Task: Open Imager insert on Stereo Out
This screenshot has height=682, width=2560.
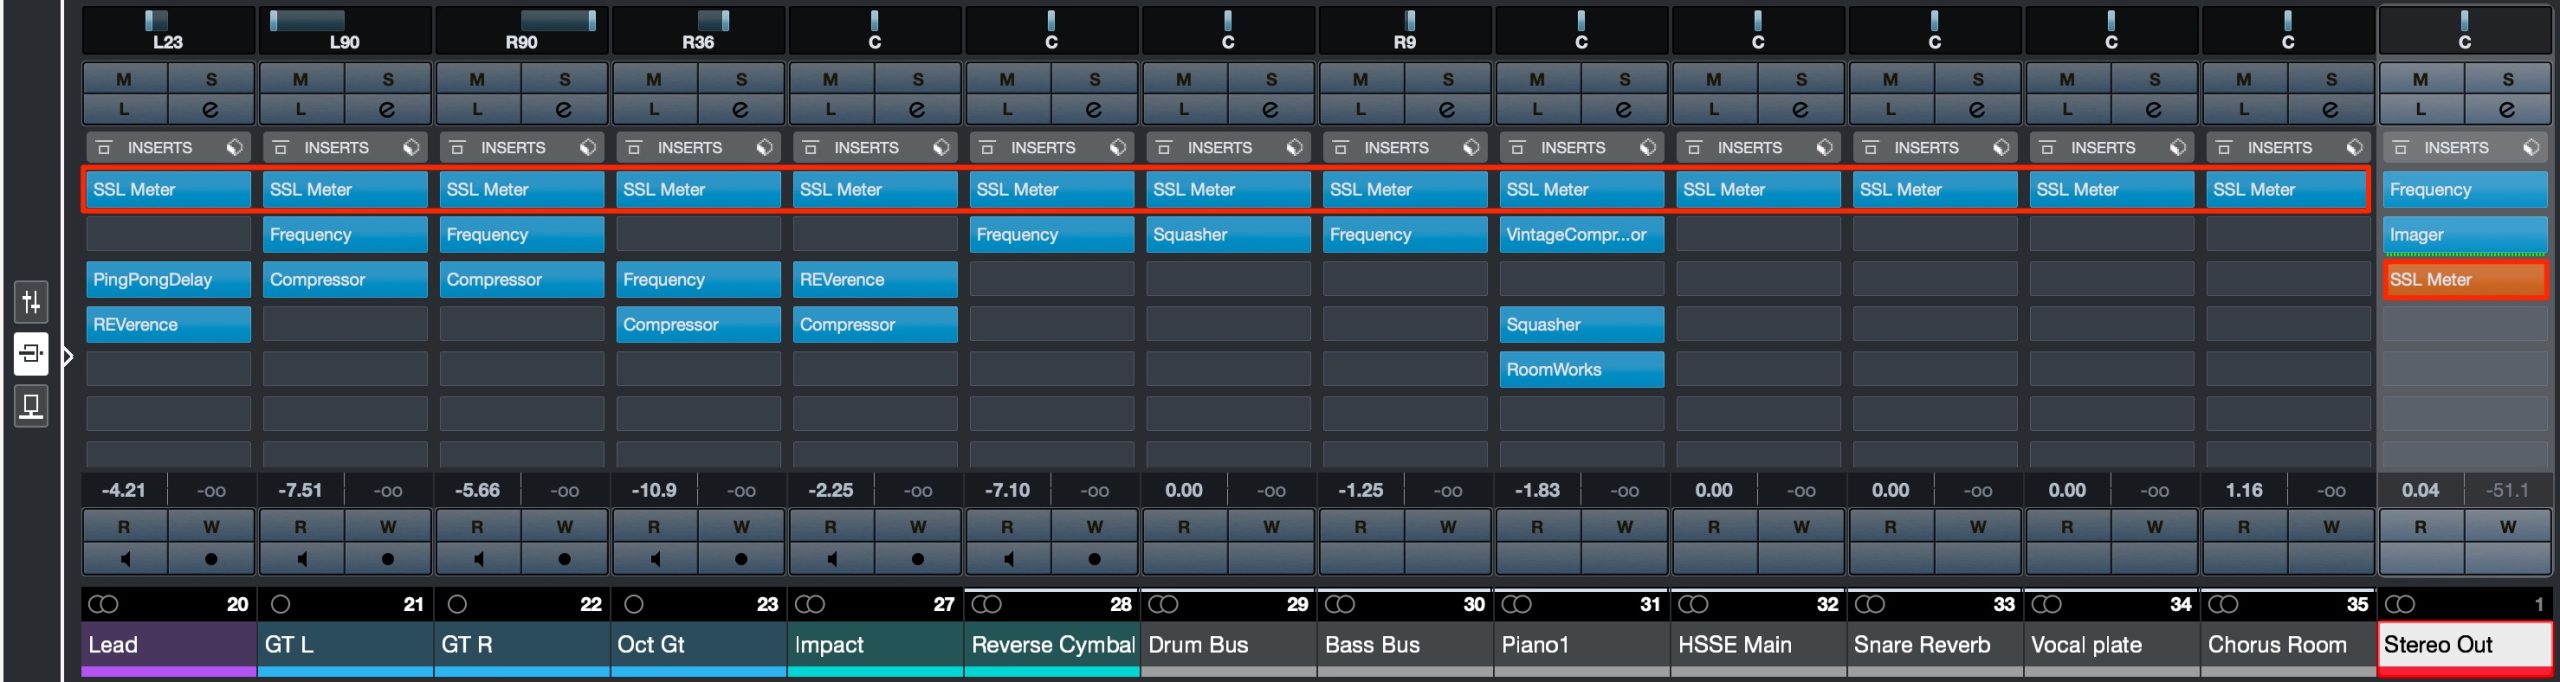Action: (x=2465, y=235)
